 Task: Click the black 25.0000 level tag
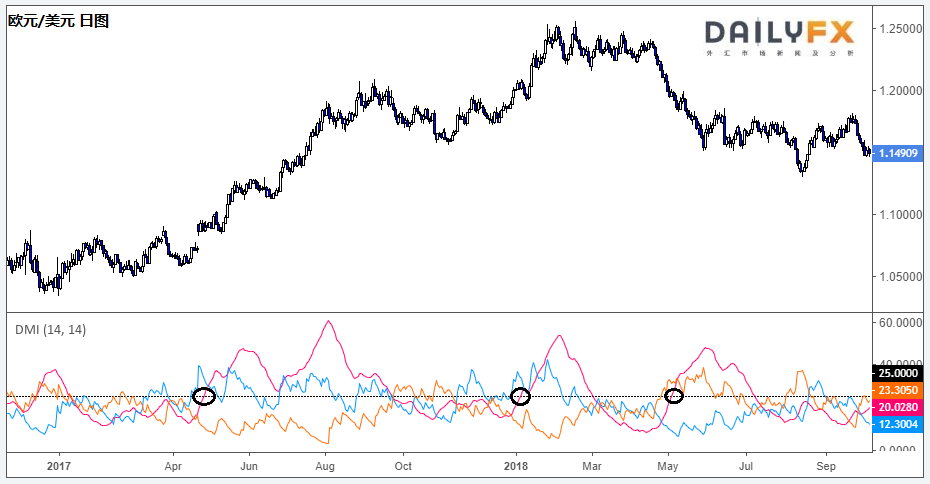(897, 373)
